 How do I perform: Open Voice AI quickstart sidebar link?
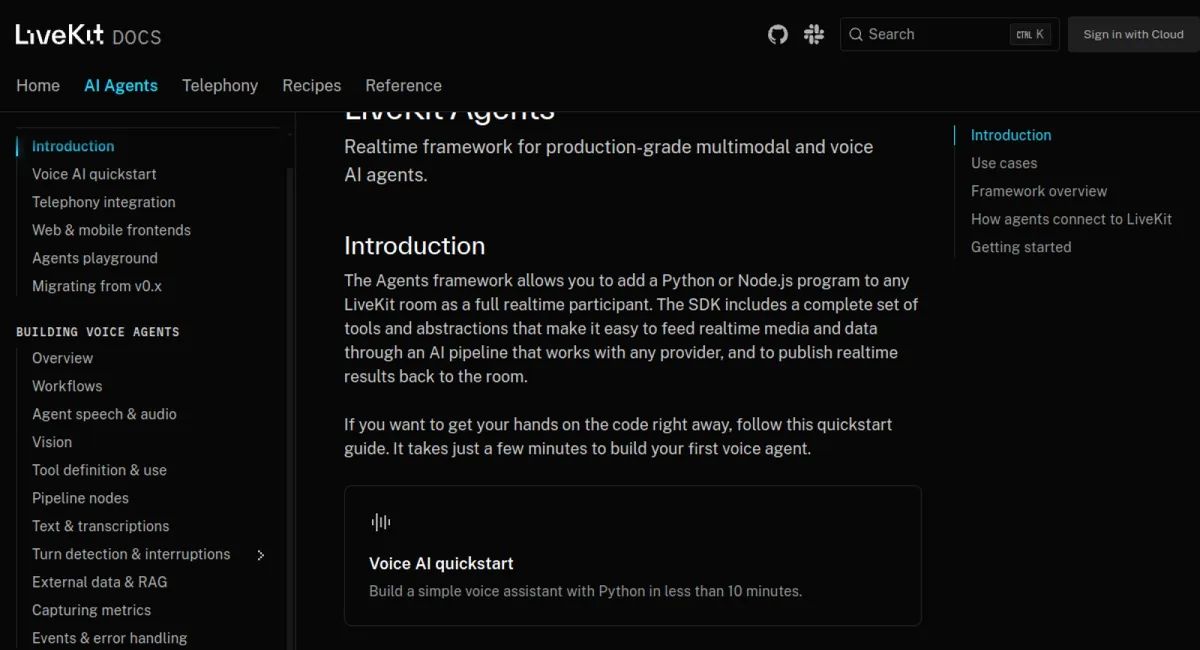(94, 174)
